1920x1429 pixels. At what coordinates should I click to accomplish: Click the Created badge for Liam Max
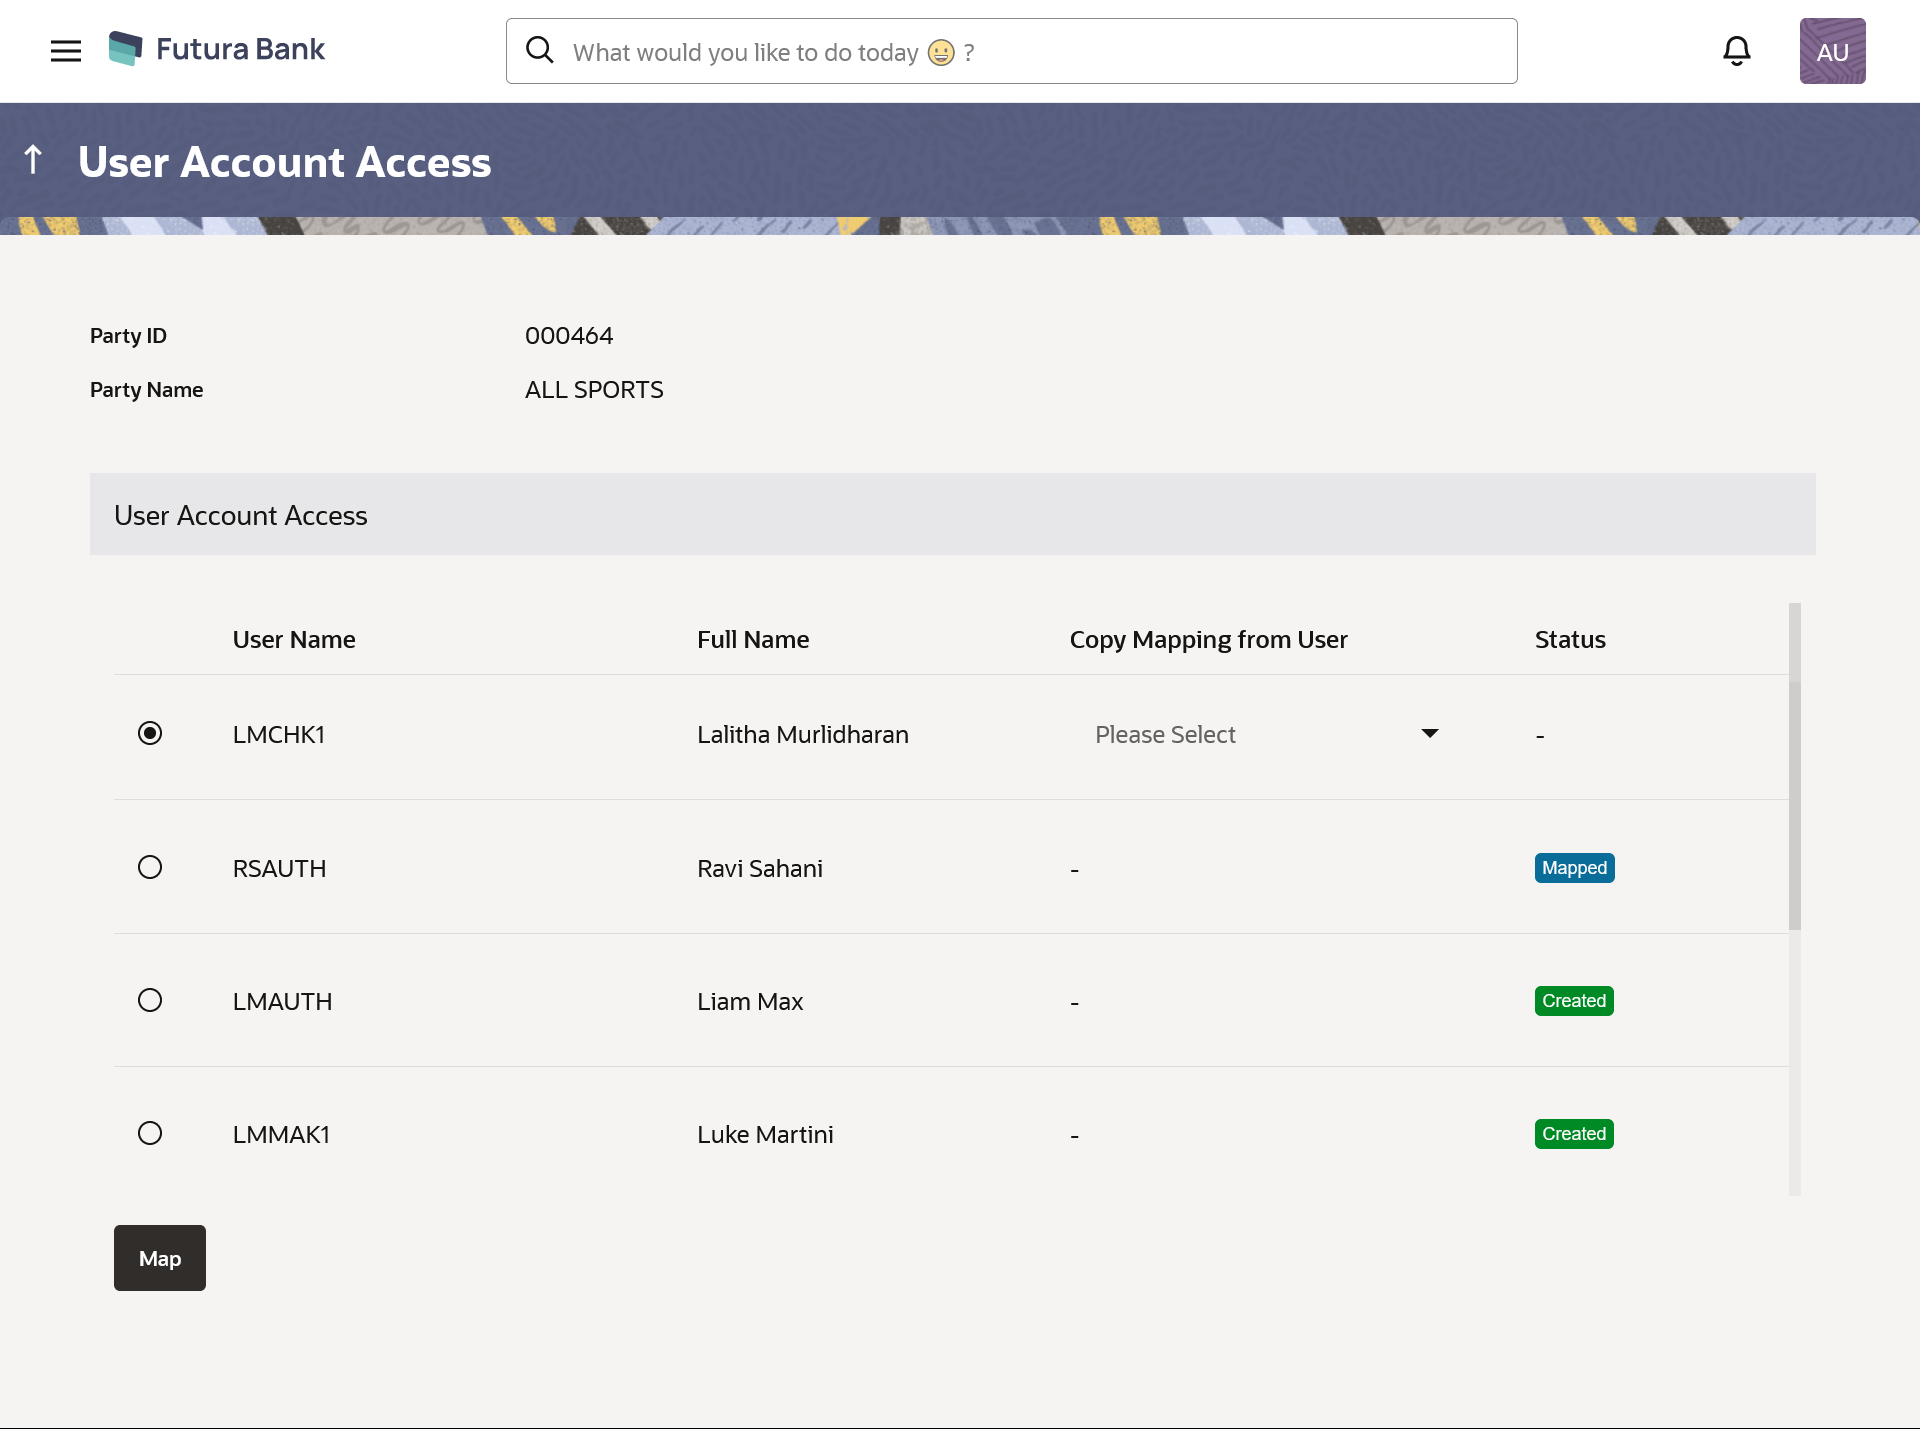click(x=1574, y=1001)
